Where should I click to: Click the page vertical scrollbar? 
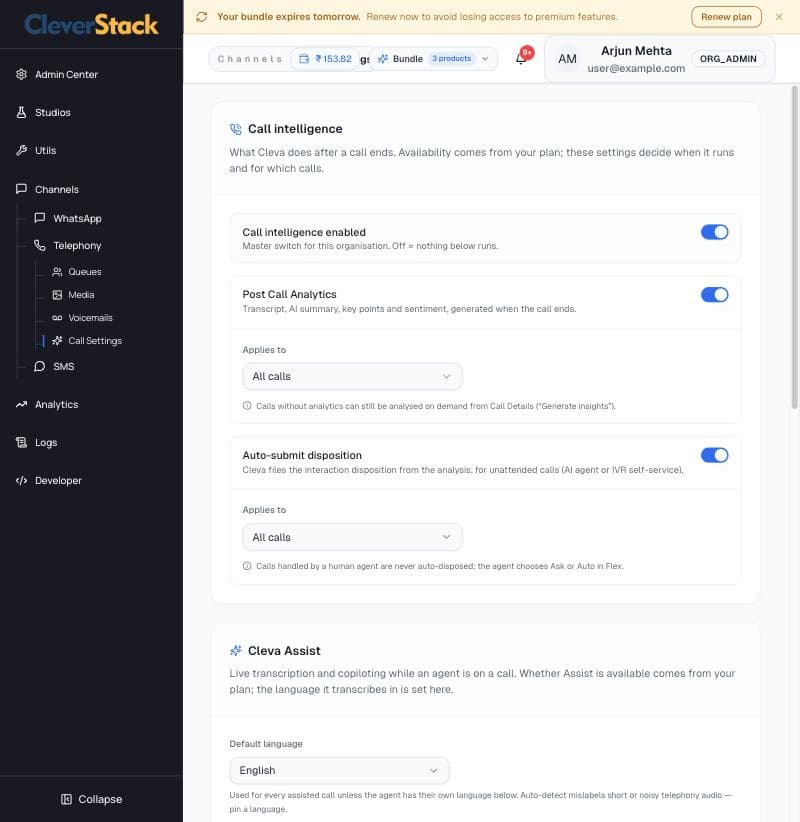pos(794,246)
